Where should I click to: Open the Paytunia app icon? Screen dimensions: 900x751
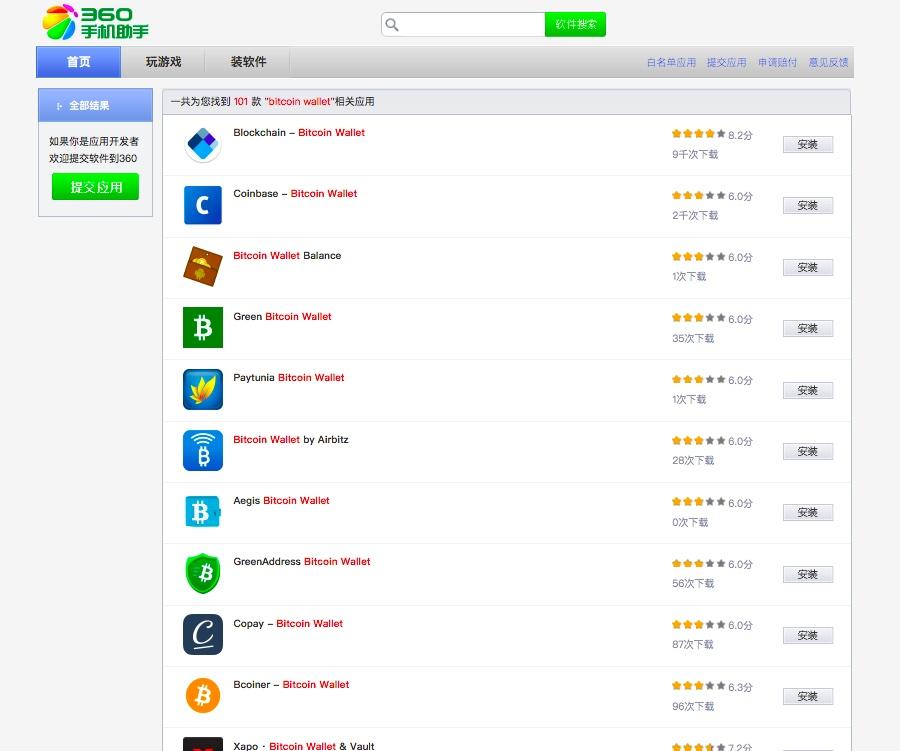tap(203, 389)
